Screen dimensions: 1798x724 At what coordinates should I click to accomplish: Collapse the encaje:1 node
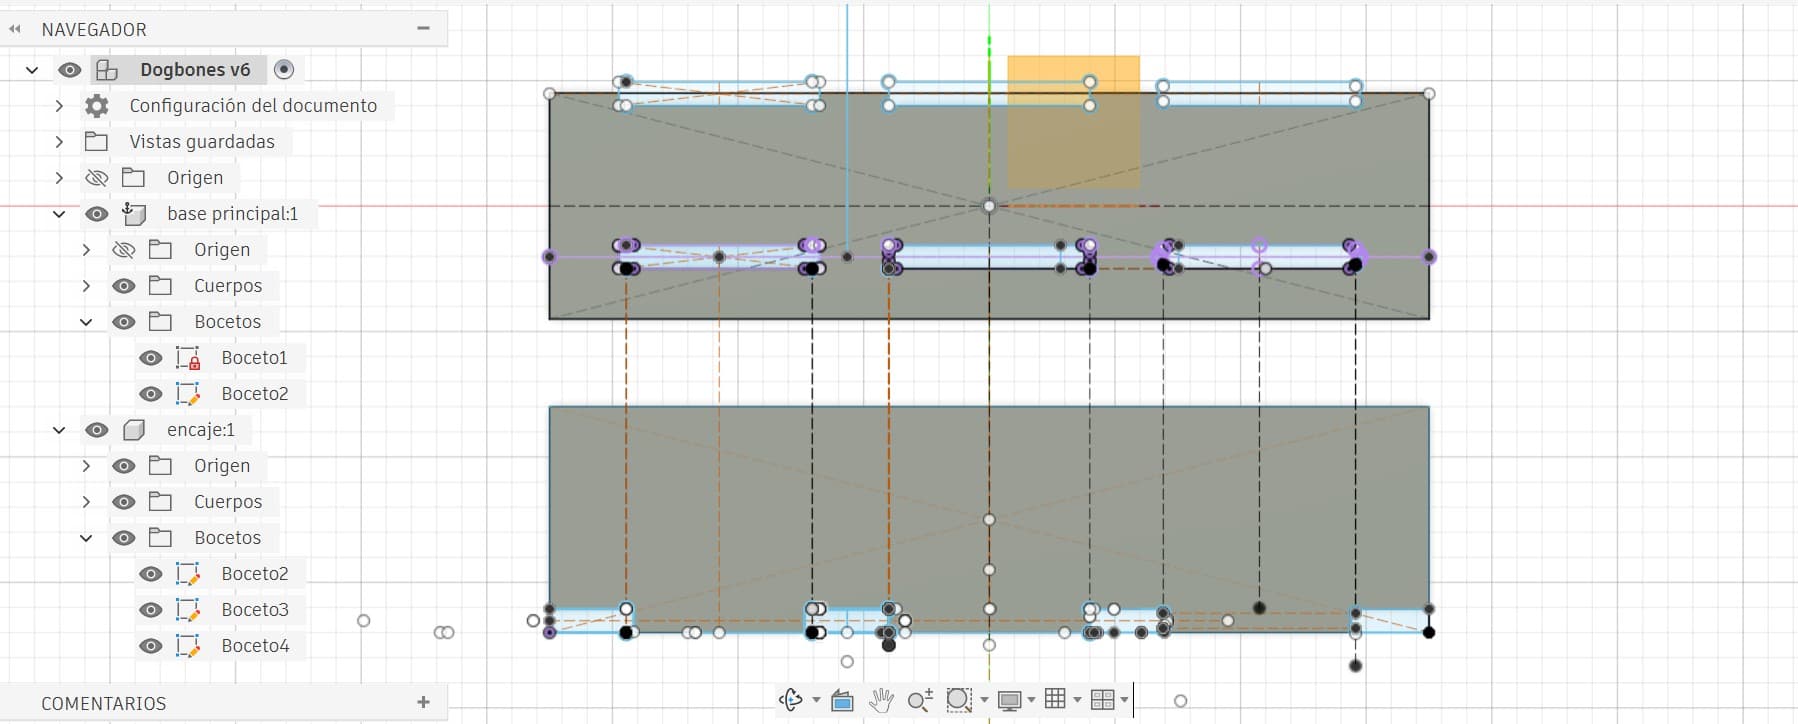pyautogui.click(x=59, y=430)
